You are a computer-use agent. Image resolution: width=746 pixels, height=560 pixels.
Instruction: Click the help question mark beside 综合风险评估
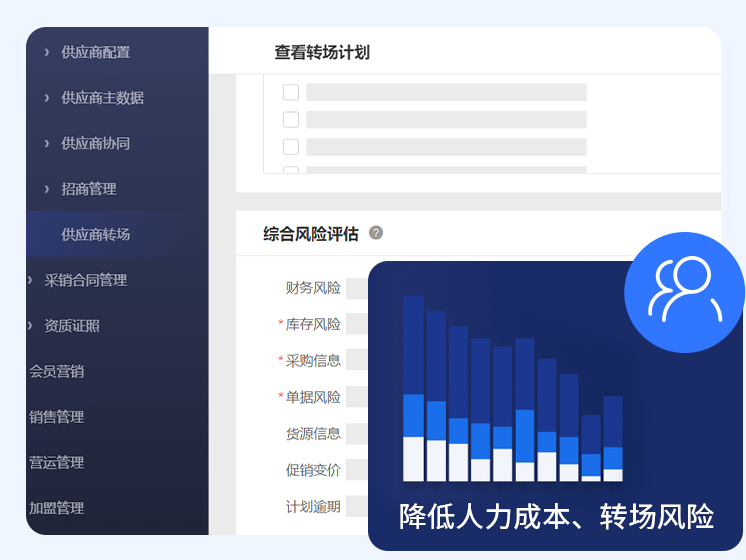point(376,233)
